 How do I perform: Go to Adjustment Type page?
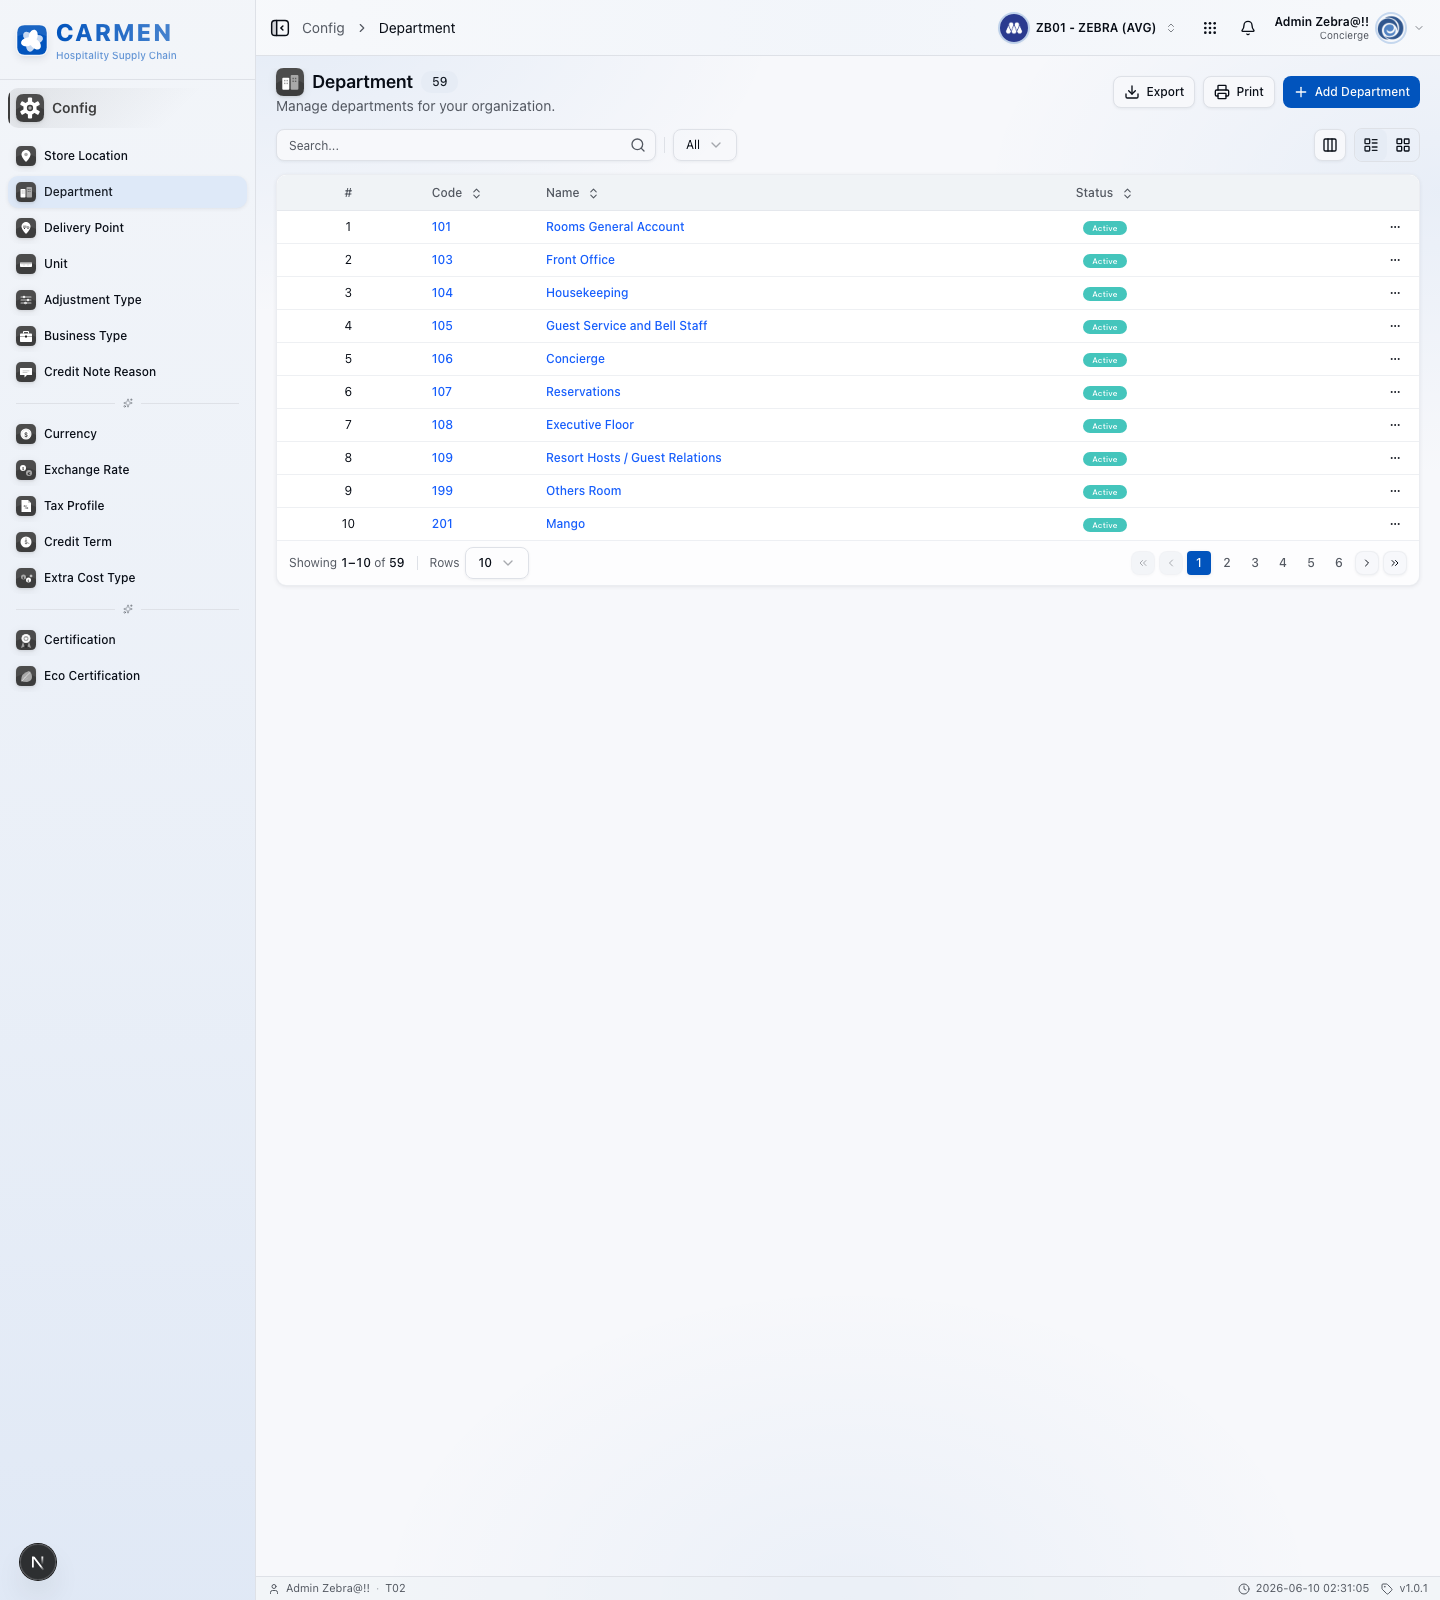pos(128,300)
